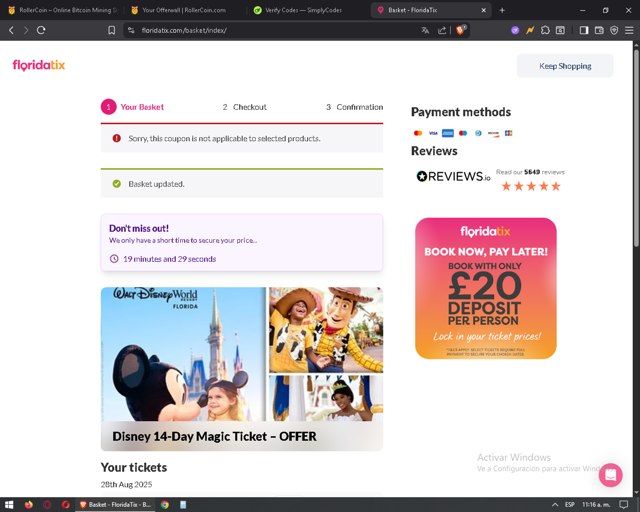Viewport: 640px width, 512px height.
Task: Switch to Your Offerwall RollerCoin tab
Action: tap(184, 10)
